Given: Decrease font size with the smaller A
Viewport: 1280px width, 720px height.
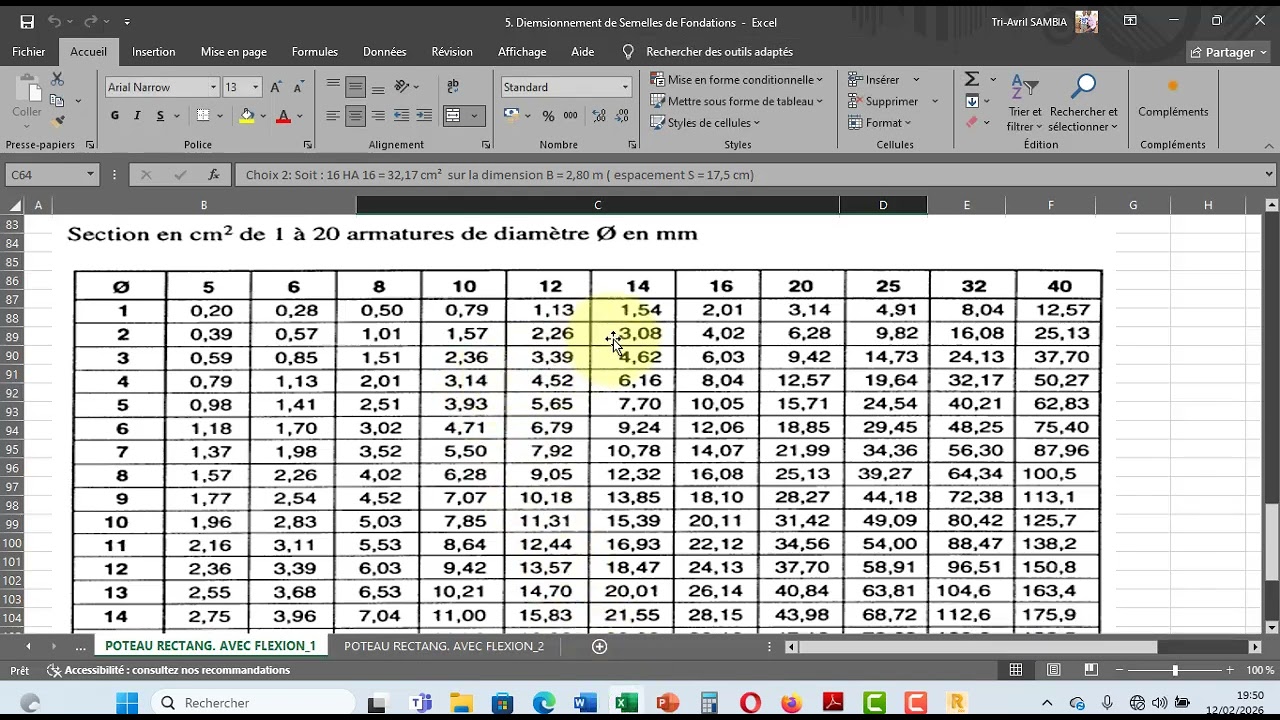Looking at the screenshot, I should [298, 87].
